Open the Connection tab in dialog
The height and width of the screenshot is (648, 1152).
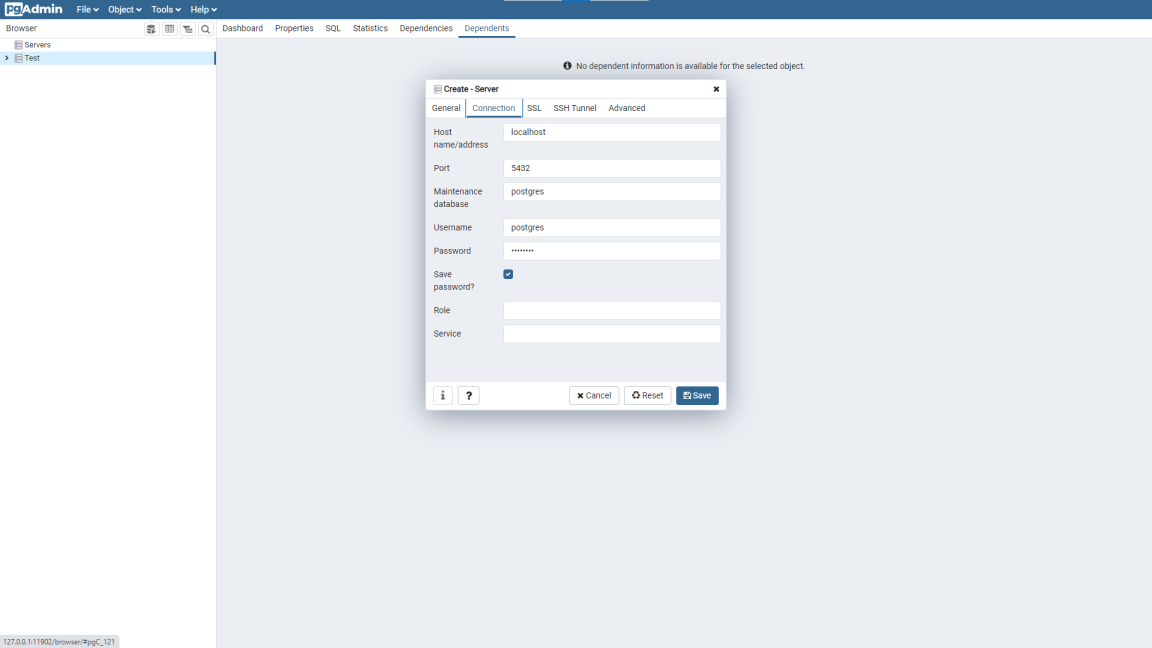pyautogui.click(x=494, y=108)
